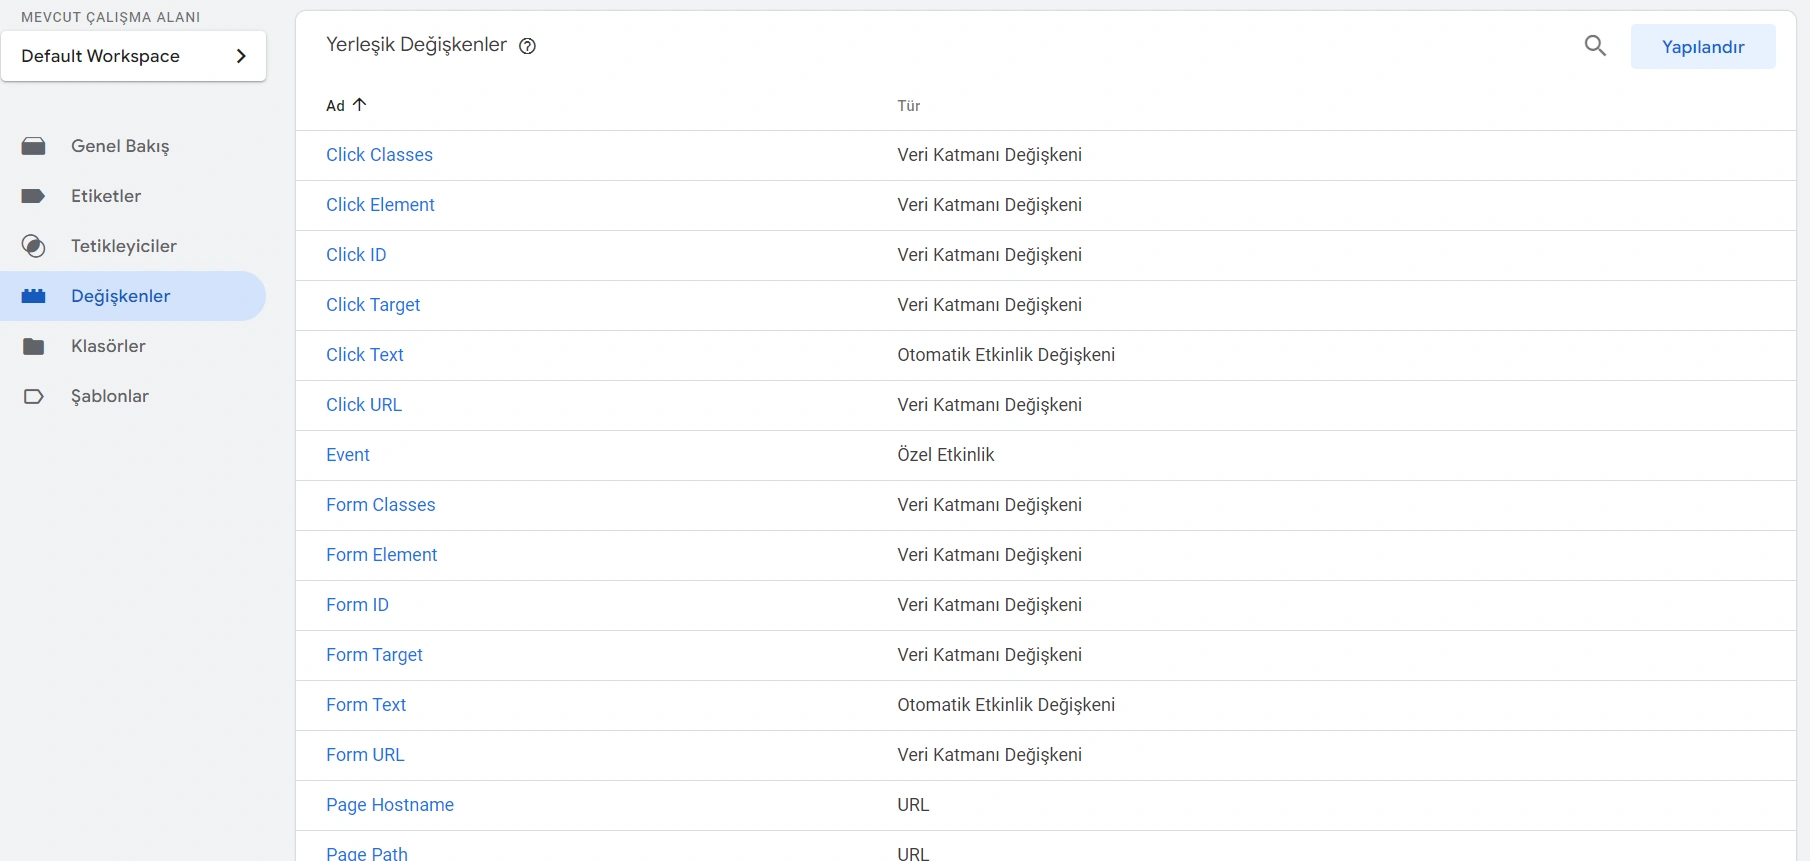This screenshot has height=861, width=1810.
Task: Click Veri Katmanı Değişkeni in Form URL row
Action: tap(989, 755)
